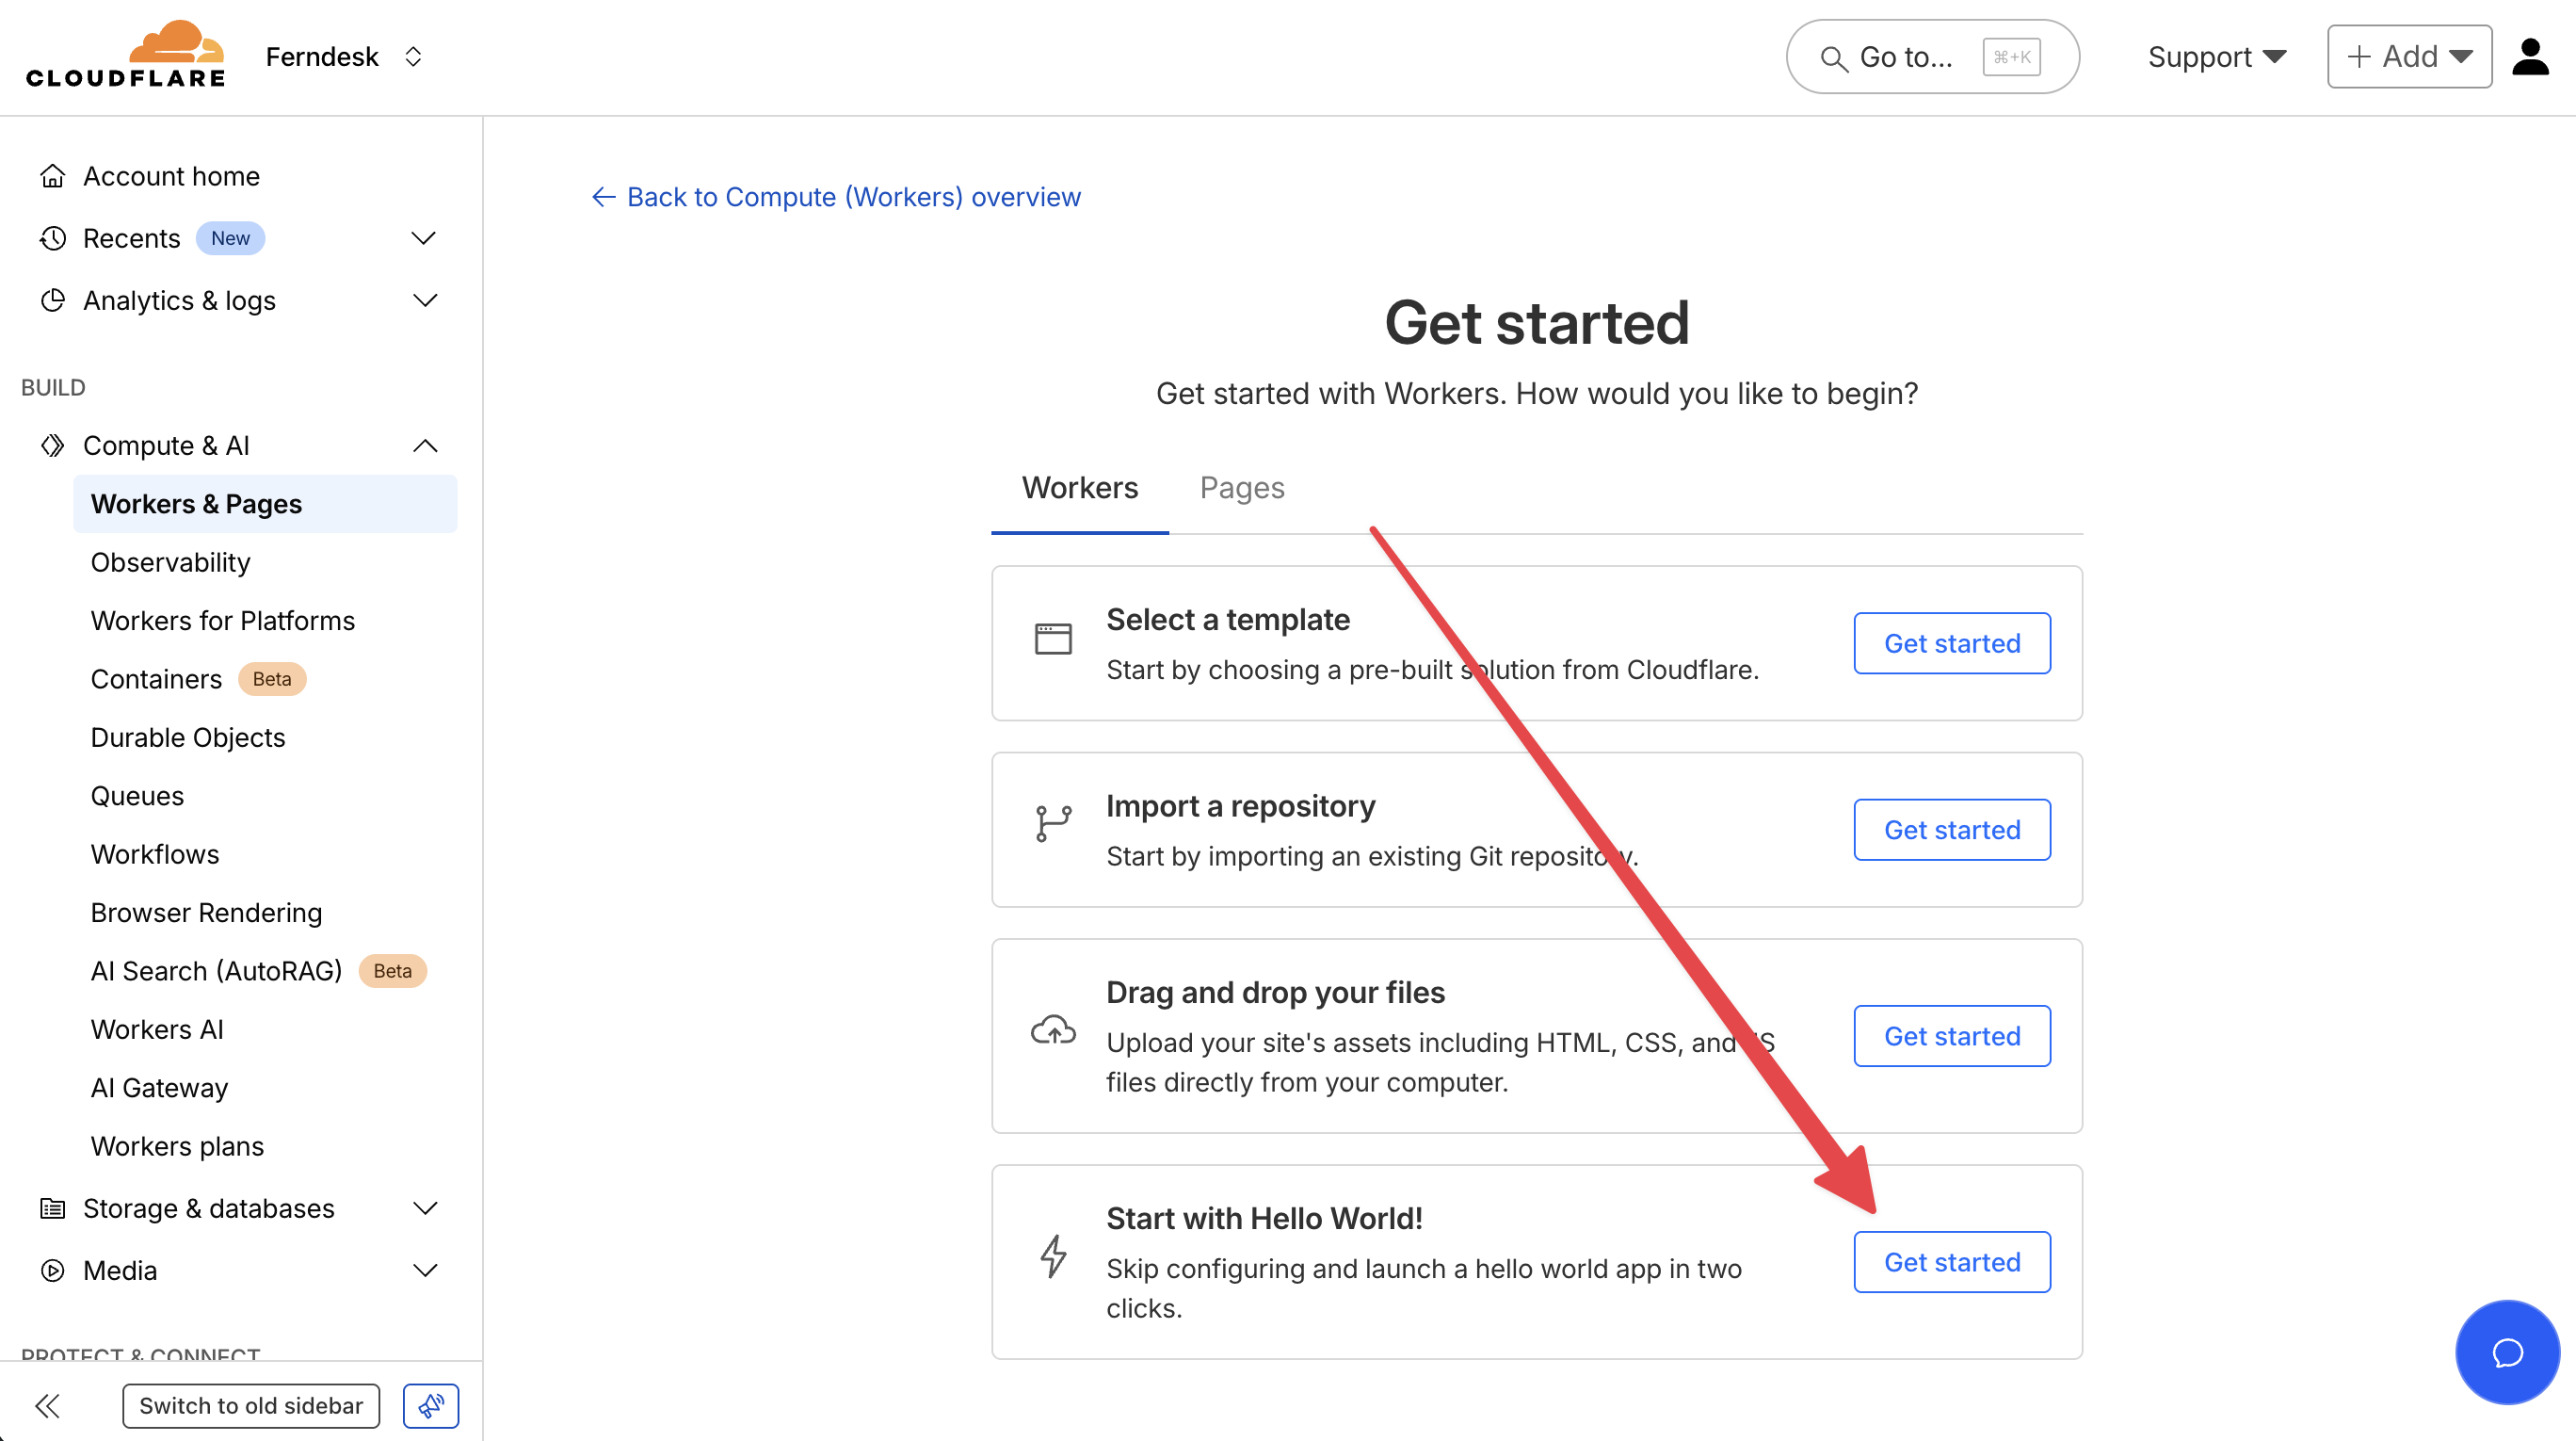This screenshot has width=2576, height=1441.
Task: Open Durable Objects in sidebar
Action: [188, 737]
